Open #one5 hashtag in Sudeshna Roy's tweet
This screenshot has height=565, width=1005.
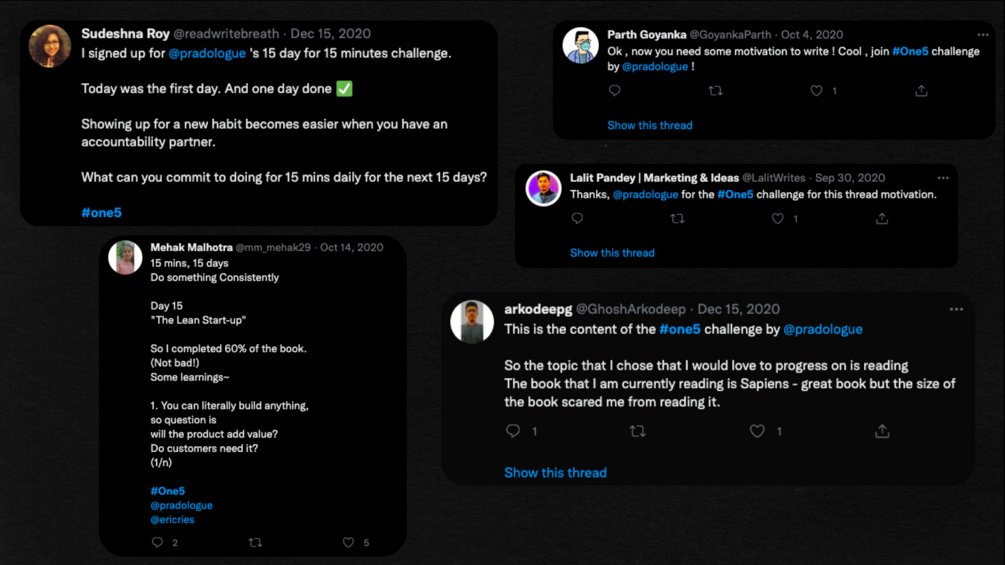pyautogui.click(x=101, y=213)
